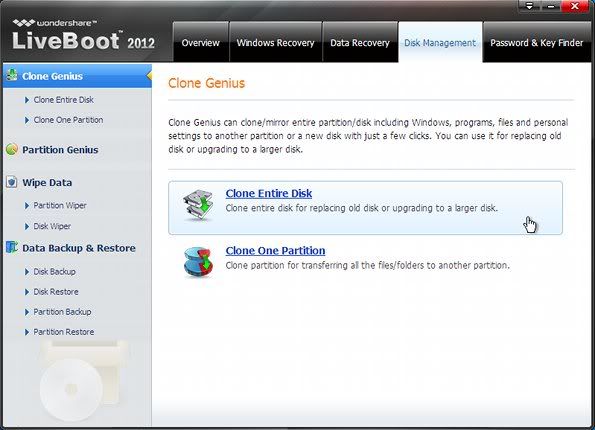Click the Wipe Data shield icon

tap(12, 182)
